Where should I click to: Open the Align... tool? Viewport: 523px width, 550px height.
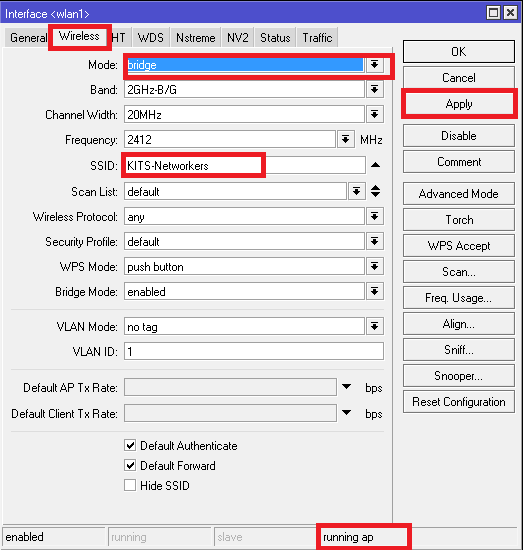(x=459, y=323)
